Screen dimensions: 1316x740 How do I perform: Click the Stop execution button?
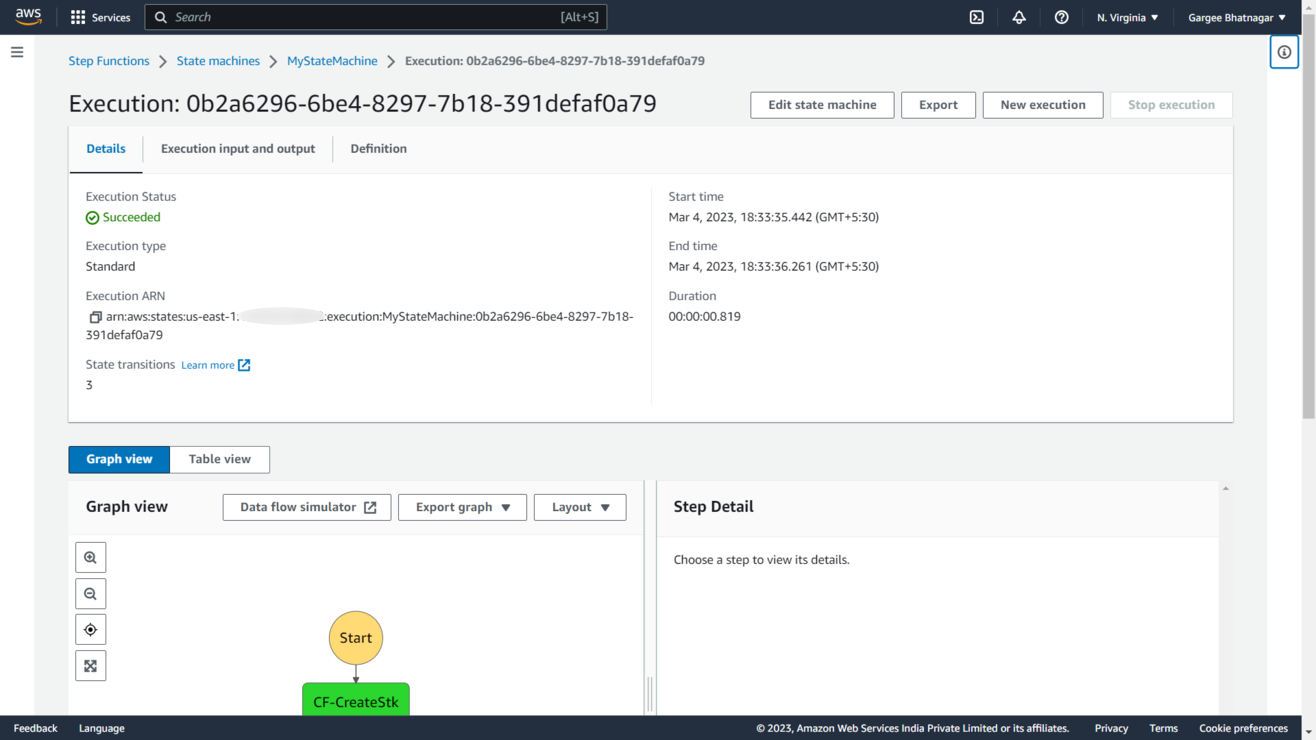(1171, 105)
